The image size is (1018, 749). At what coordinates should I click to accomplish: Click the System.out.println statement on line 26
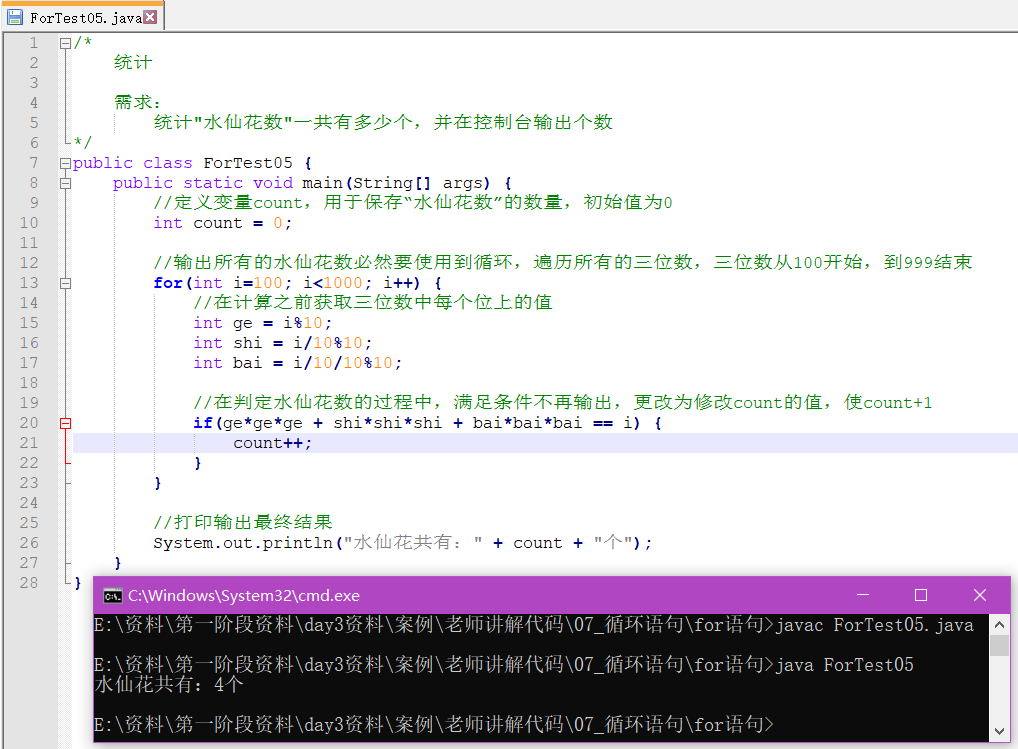(403, 543)
